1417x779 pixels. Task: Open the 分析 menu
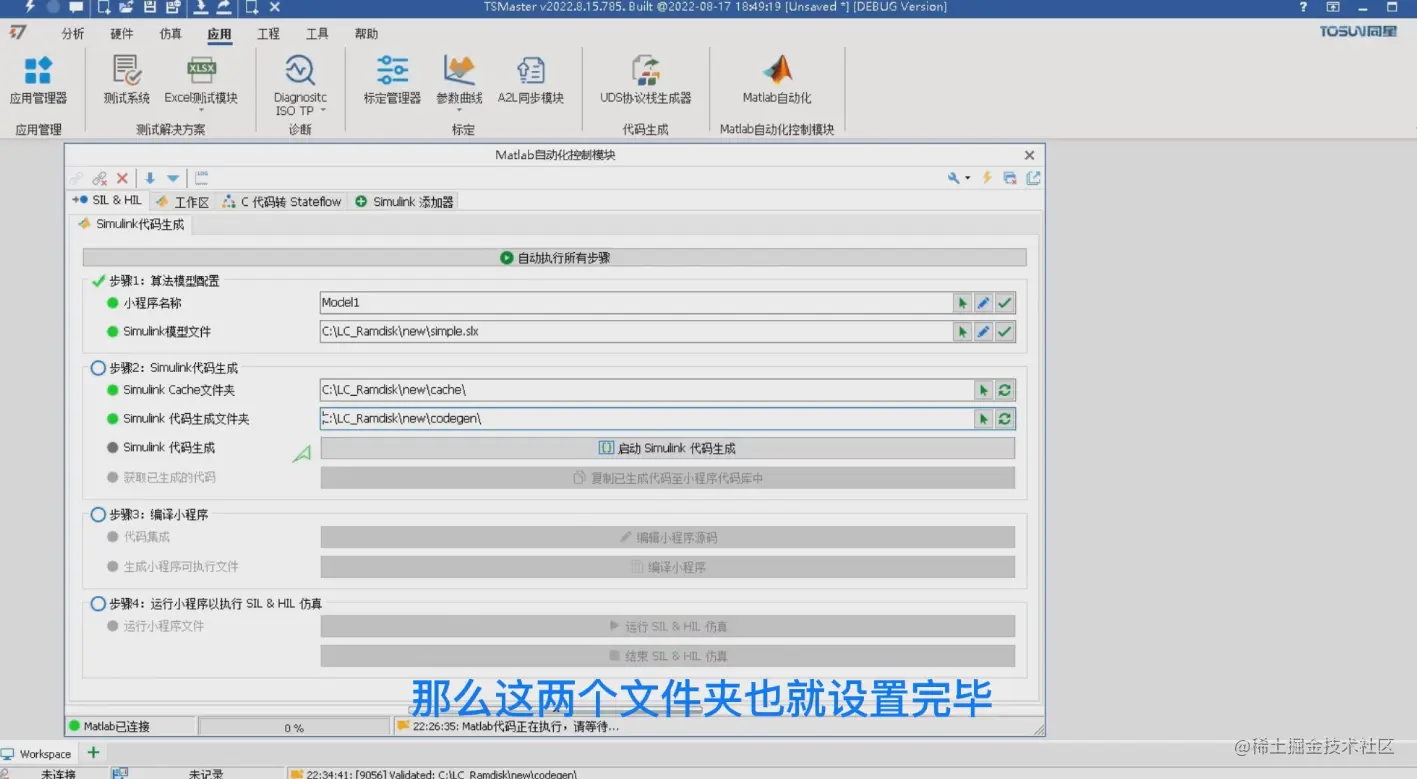click(x=73, y=34)
